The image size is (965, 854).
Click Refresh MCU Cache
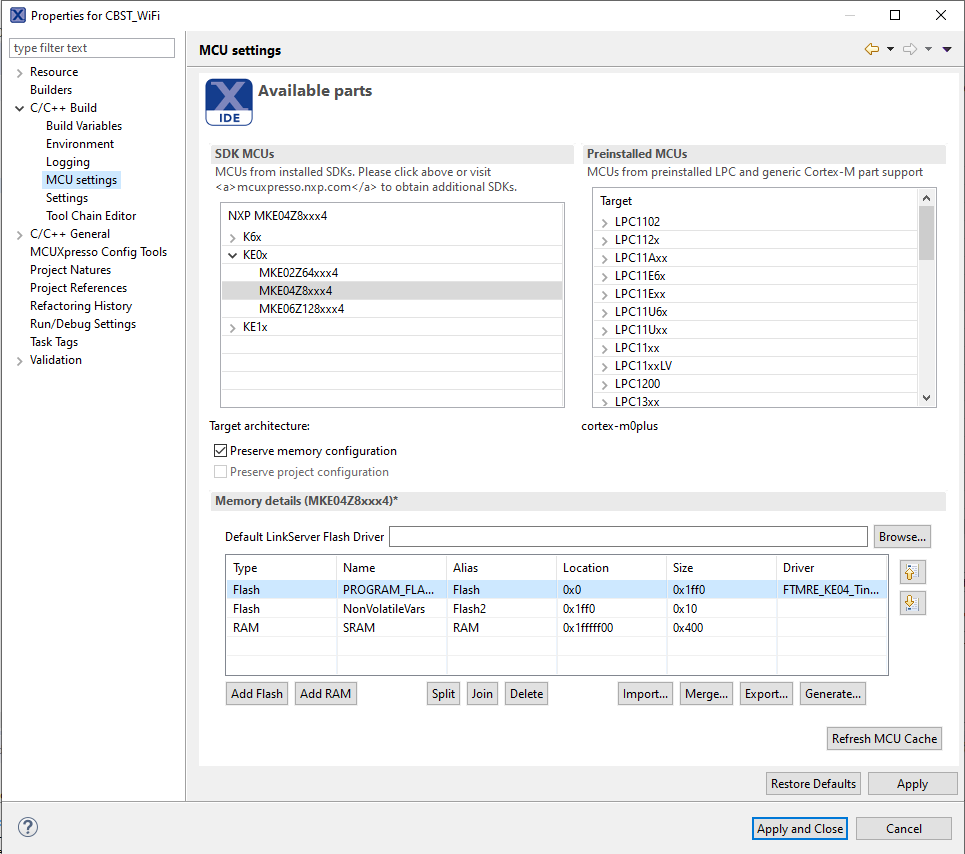[x=884, y=738]
